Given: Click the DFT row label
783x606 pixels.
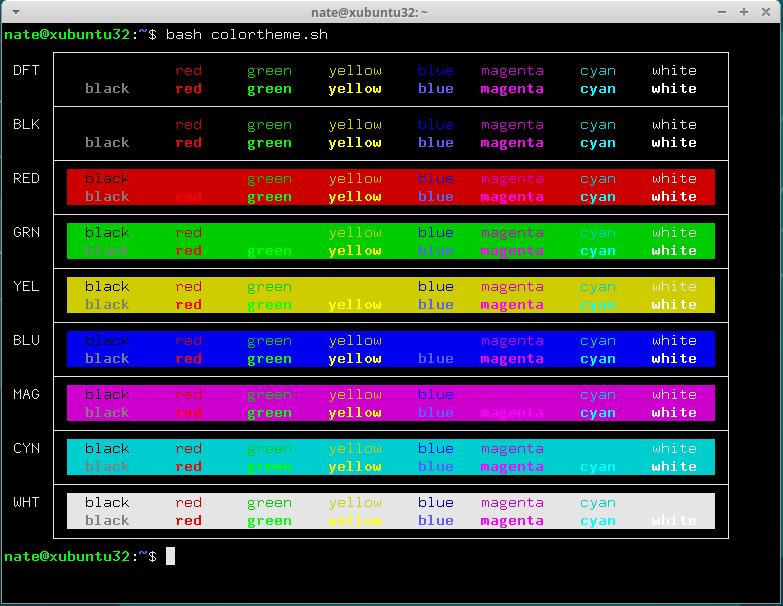Looking at the screenshot, I should pyautogui.click(x=26, y=71).
